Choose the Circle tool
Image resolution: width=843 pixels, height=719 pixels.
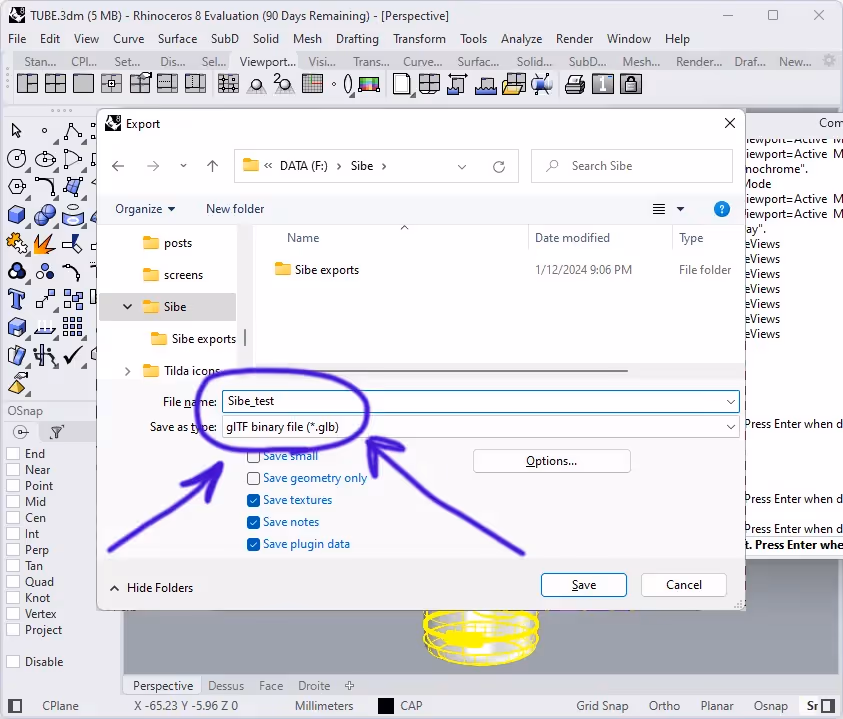17,159
